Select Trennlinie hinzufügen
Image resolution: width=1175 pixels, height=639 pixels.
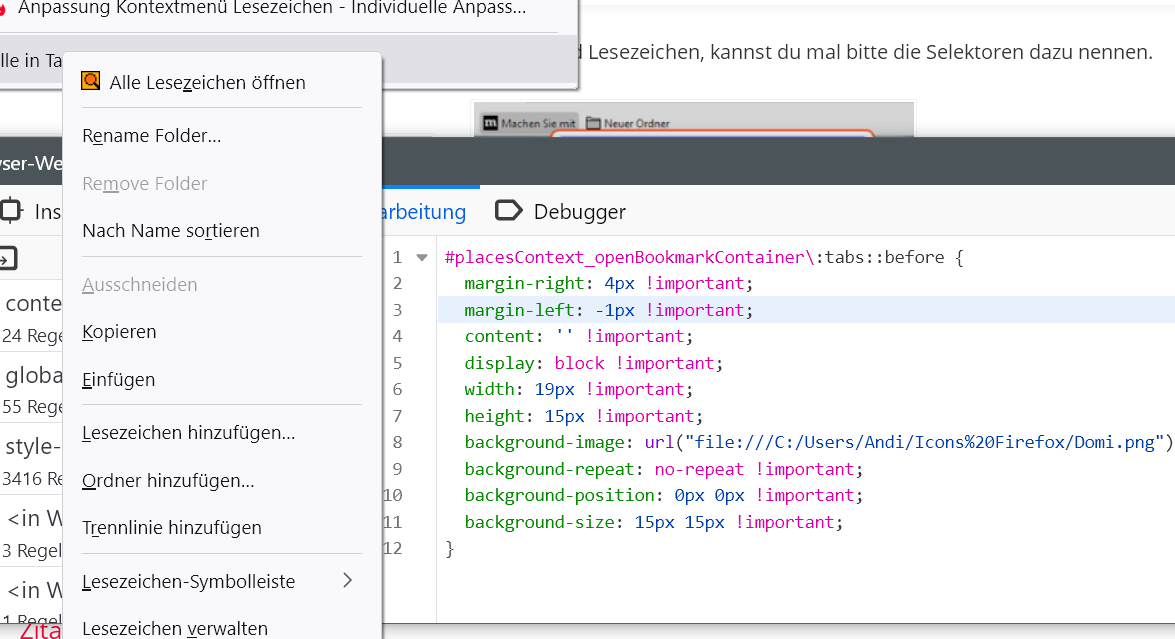[172, 528]
